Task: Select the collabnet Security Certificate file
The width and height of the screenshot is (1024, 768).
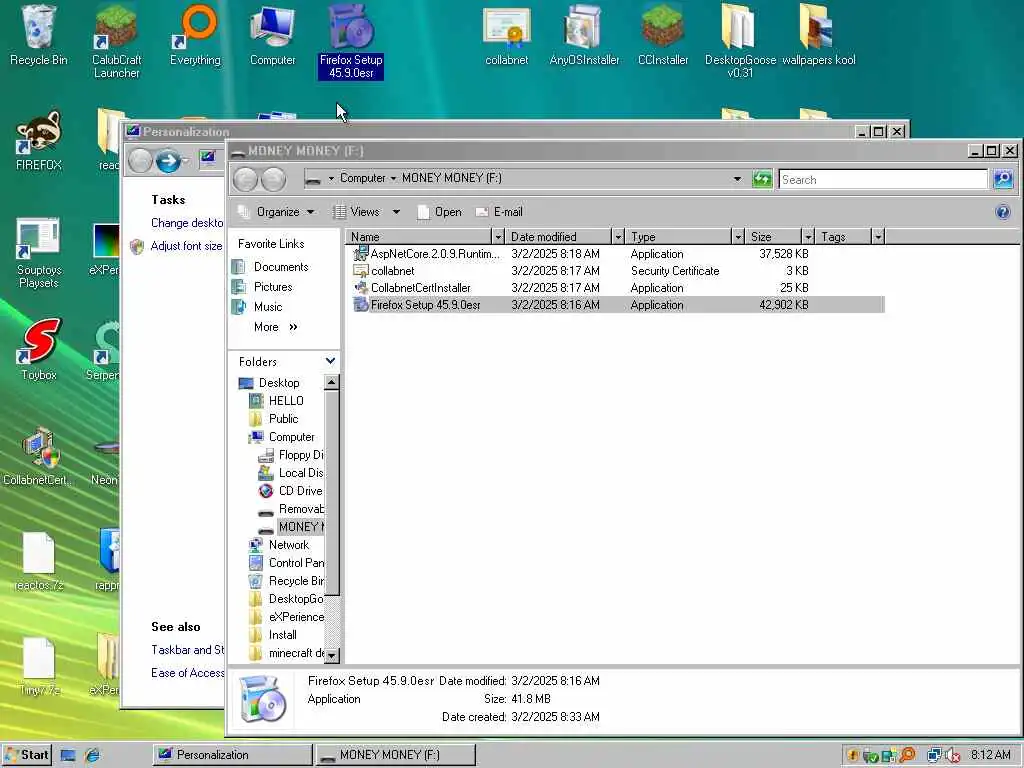Action: coord(618,270)
